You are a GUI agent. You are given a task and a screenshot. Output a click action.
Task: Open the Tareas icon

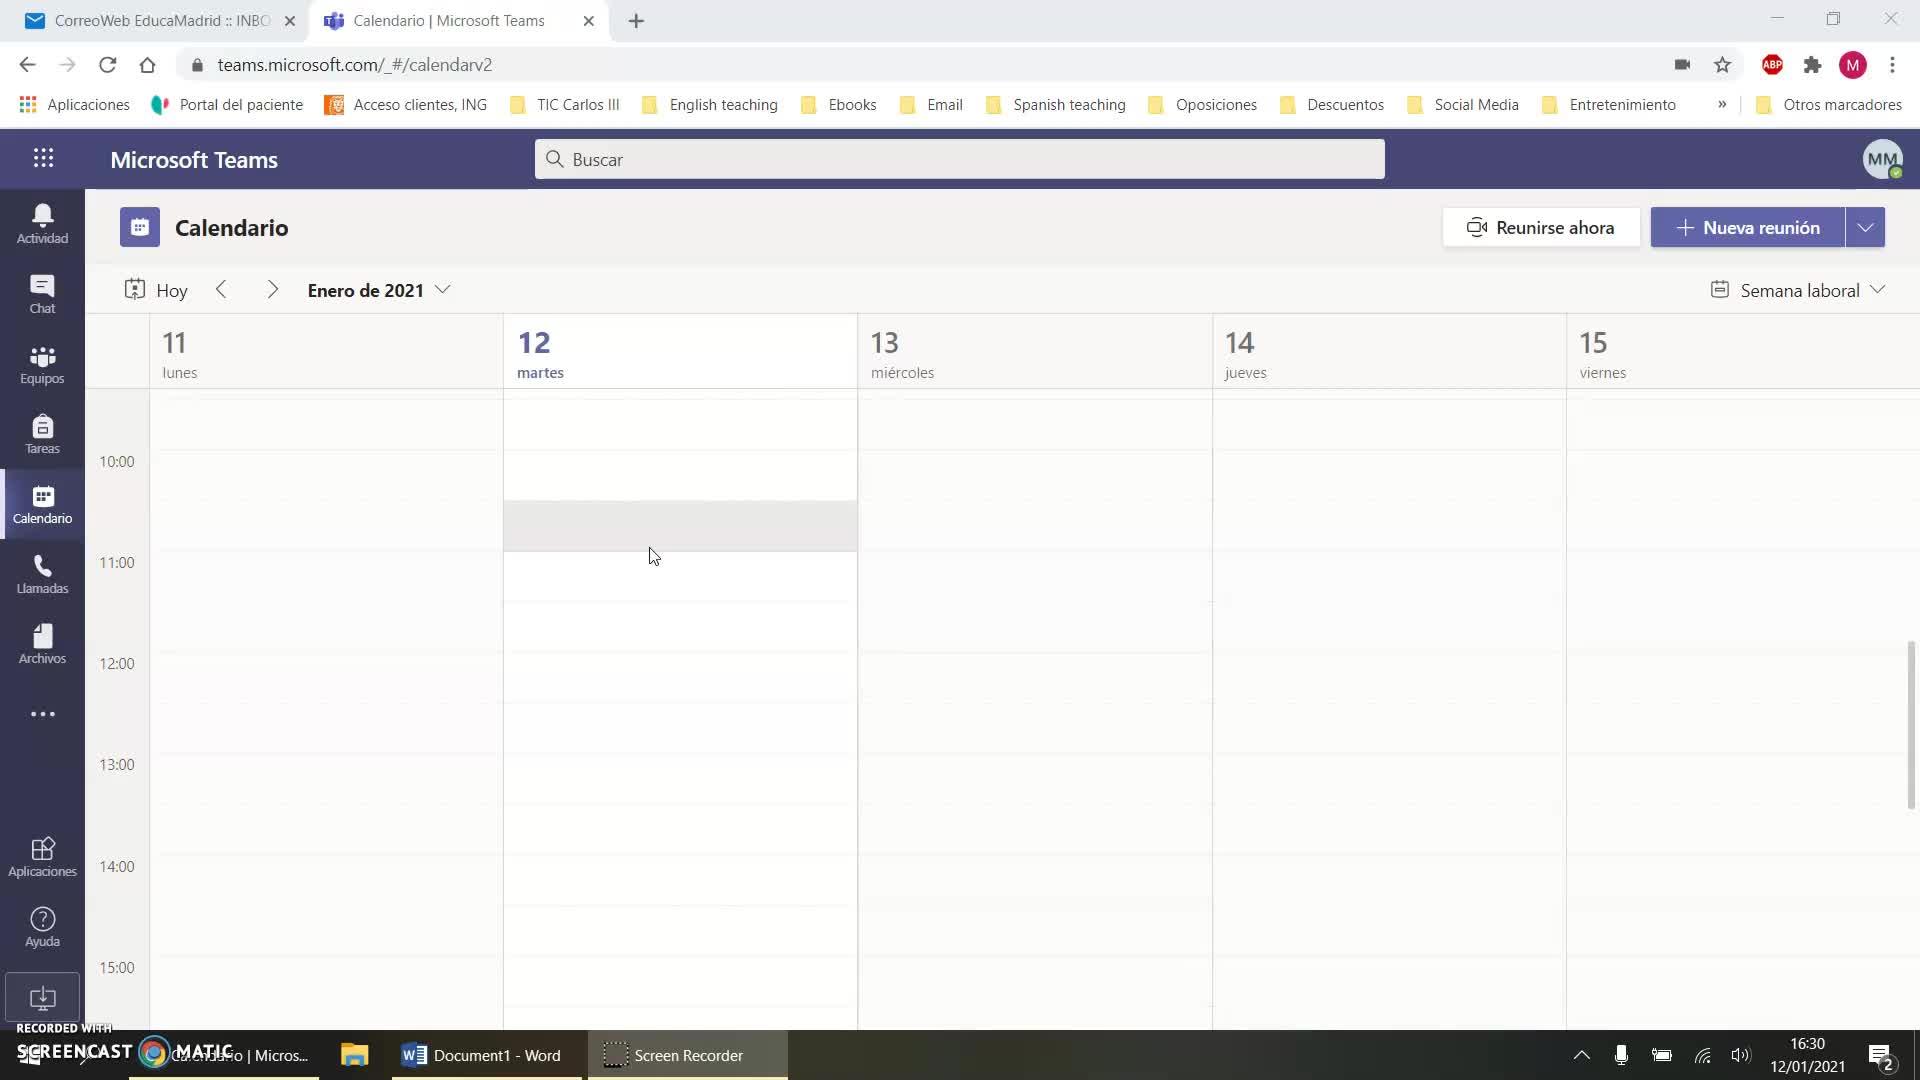pos(42,434)
